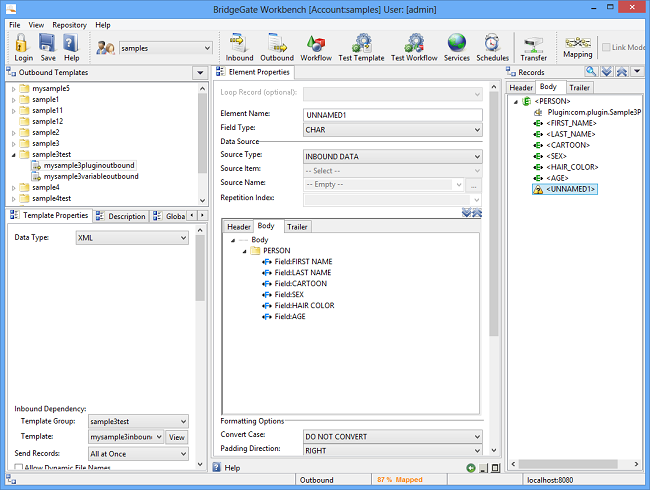Open the Repository menu
Screen dimensions: 650x490
click(x=69, y=25)
